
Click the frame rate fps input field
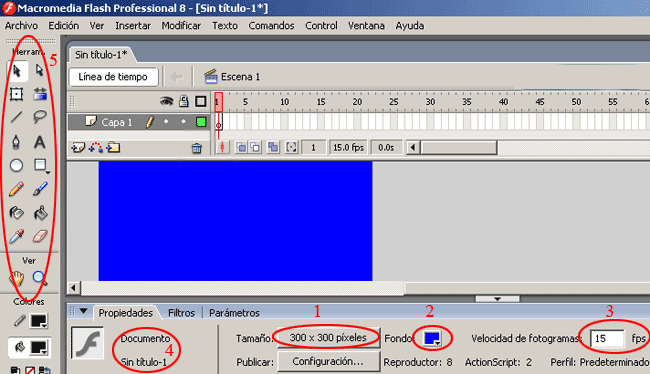point(607,339)
